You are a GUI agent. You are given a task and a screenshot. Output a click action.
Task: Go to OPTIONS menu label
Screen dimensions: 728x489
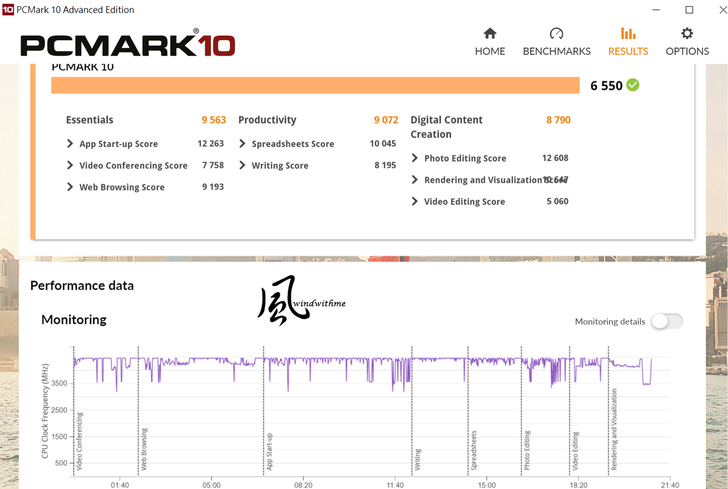coord(687,51)
